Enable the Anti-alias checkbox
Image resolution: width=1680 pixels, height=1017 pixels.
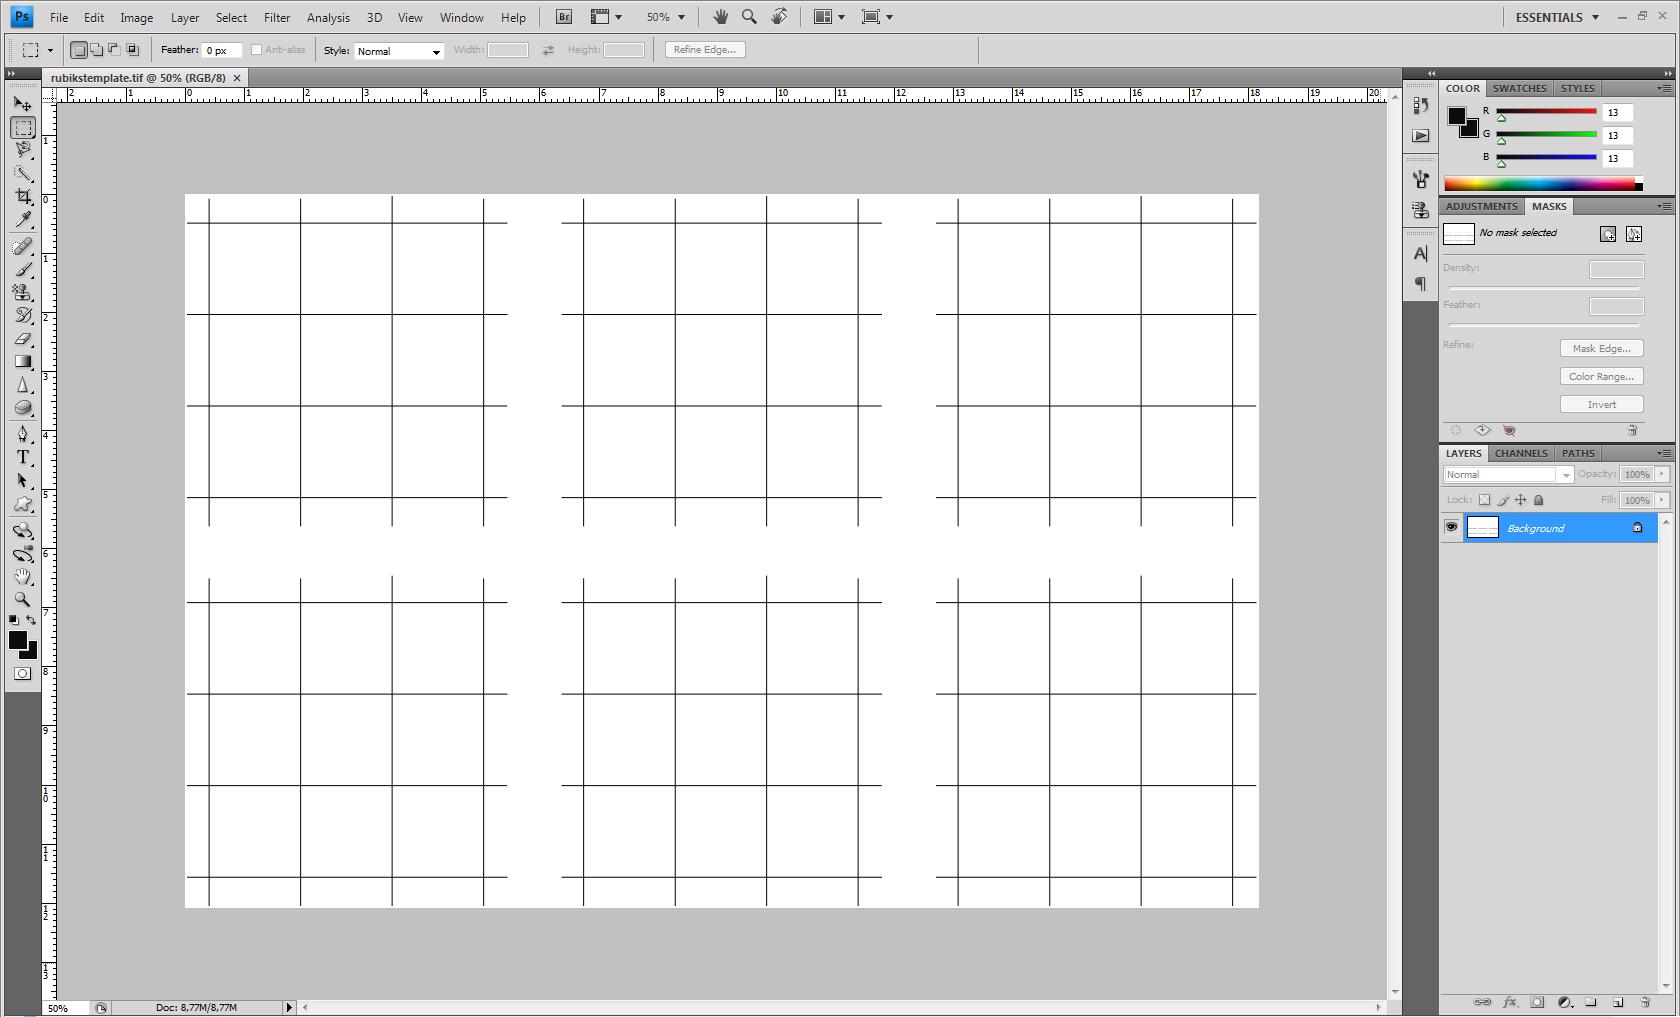256,50
